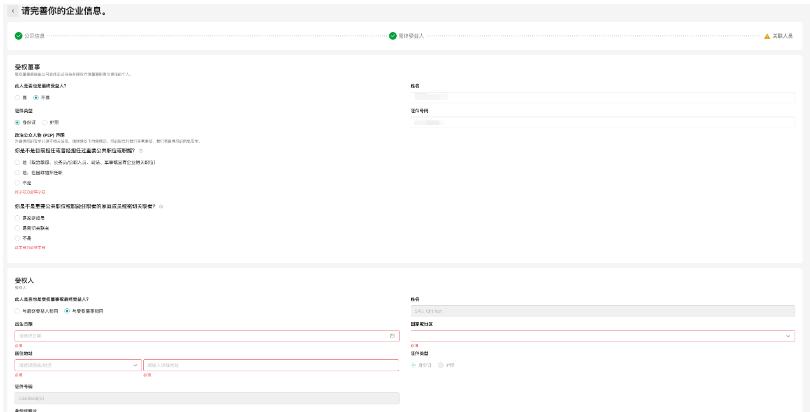
Task: Open the calendar icon in the birth date field
Action: tap(392, 336)
